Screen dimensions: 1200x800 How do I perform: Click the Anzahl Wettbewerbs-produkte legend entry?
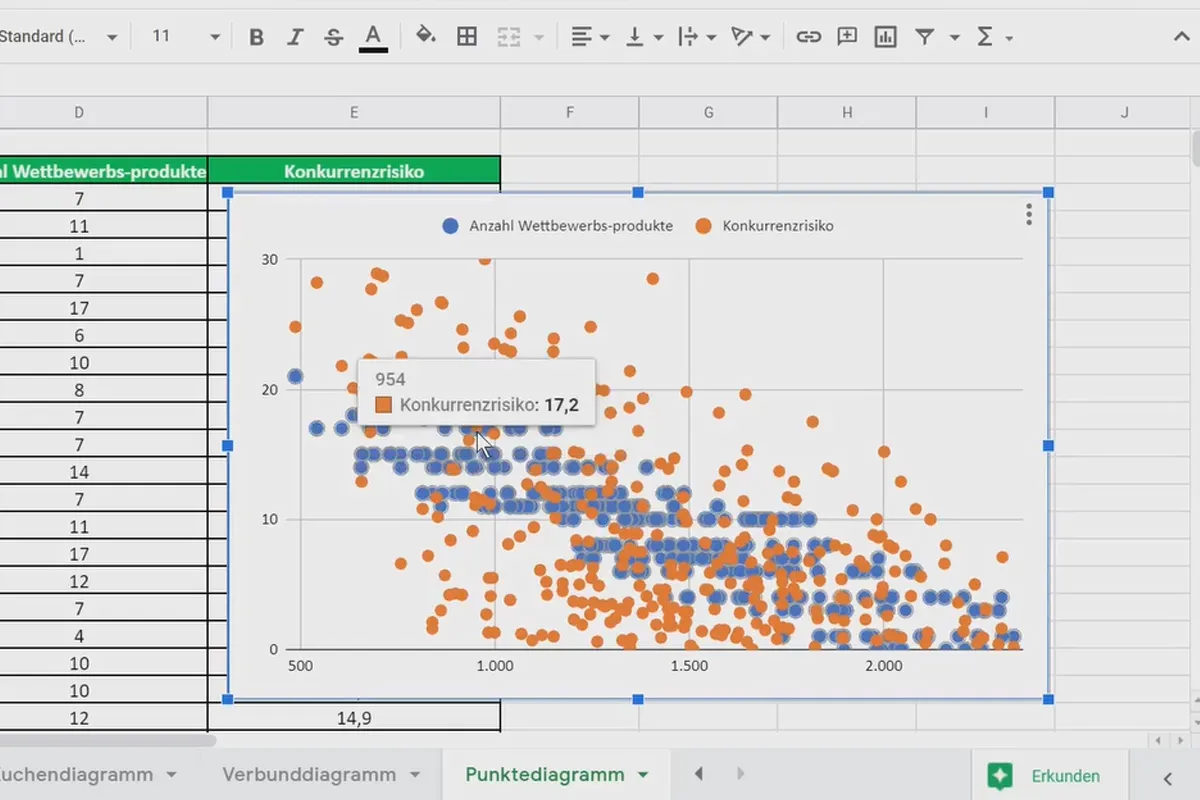click(x=558, y=226)
